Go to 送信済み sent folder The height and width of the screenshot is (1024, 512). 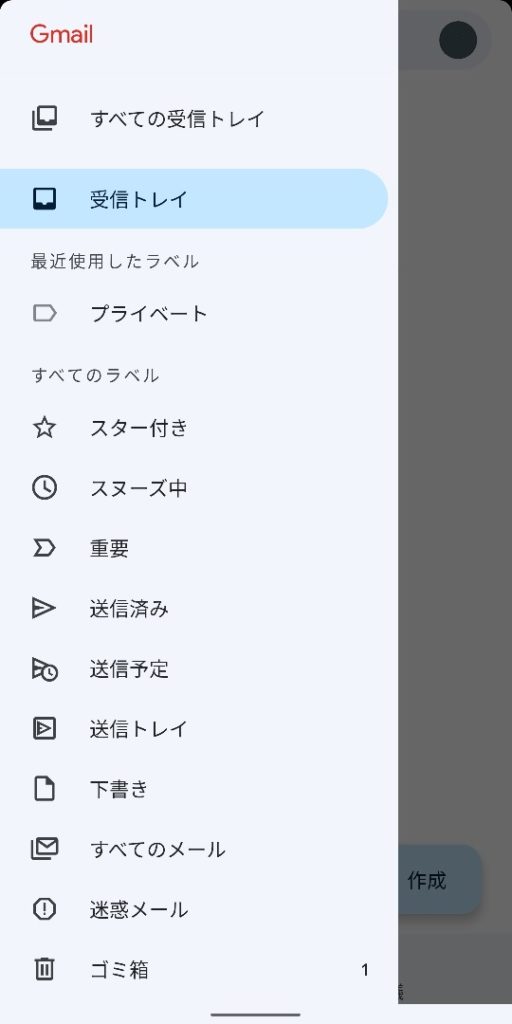194,609
